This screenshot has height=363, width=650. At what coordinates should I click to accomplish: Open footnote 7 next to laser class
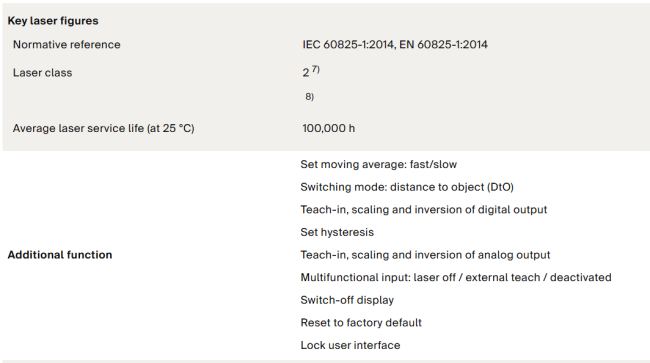(316, 69)
